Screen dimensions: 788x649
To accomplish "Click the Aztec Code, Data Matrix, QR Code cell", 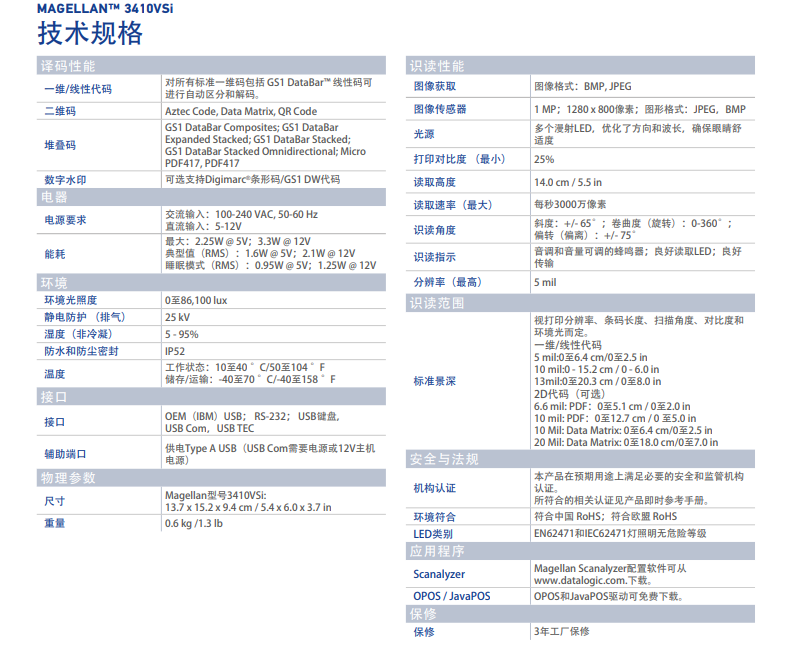I will [240, 111].
